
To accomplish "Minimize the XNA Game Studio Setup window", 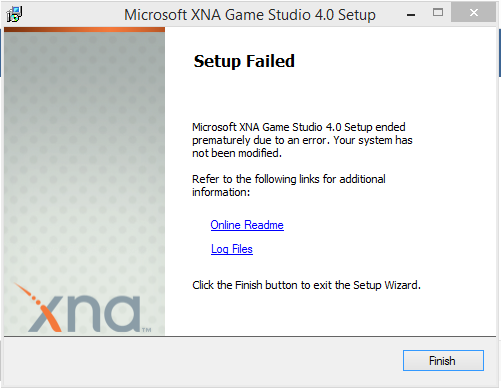I will coord(411,14).
